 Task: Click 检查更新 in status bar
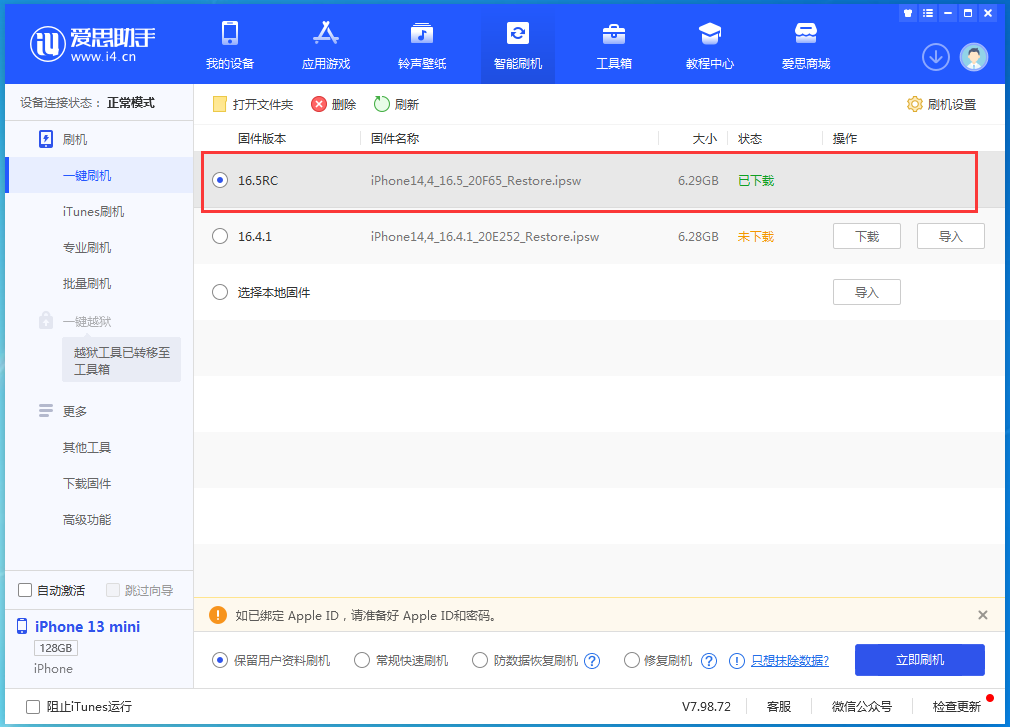(957, 706)
